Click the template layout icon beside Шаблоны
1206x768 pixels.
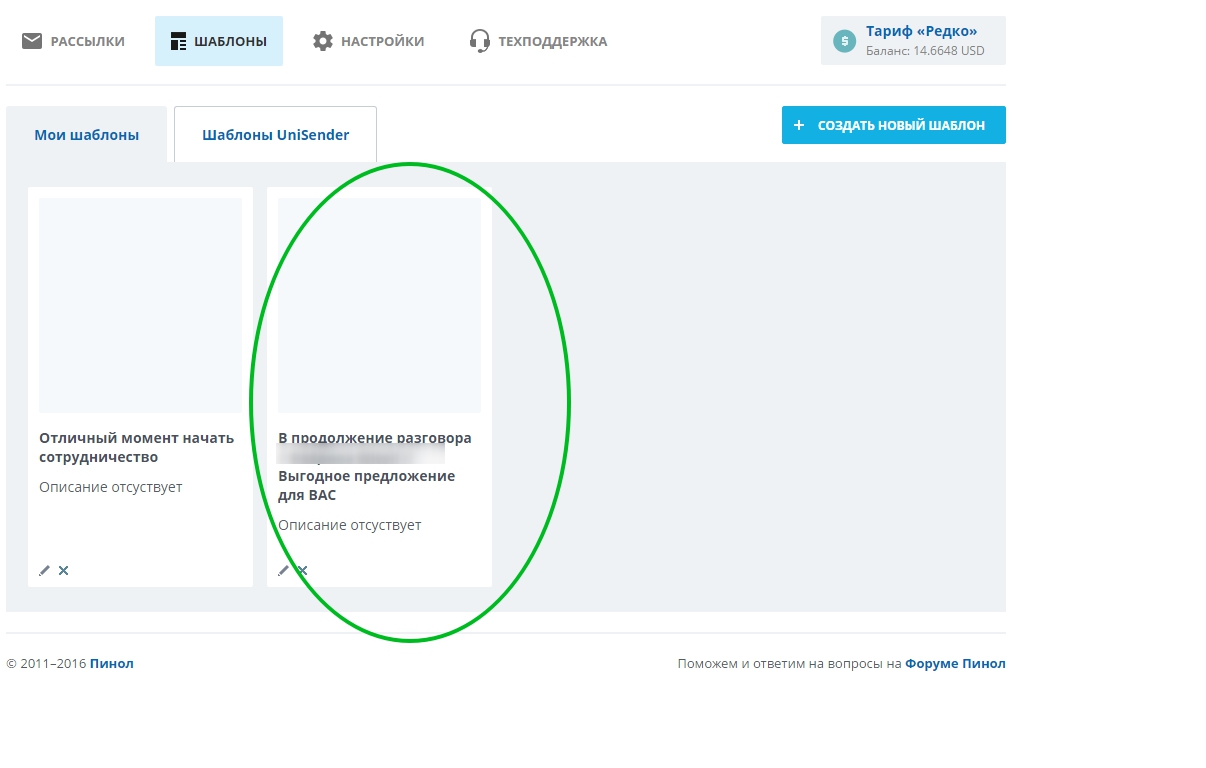click(179, 41)
